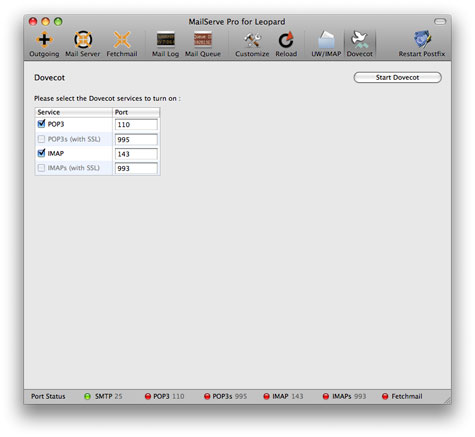Image resolution: width=475 pixels, height=437 pixels.
Task: Open the Mail Server settings
Action: pos(83,44)
